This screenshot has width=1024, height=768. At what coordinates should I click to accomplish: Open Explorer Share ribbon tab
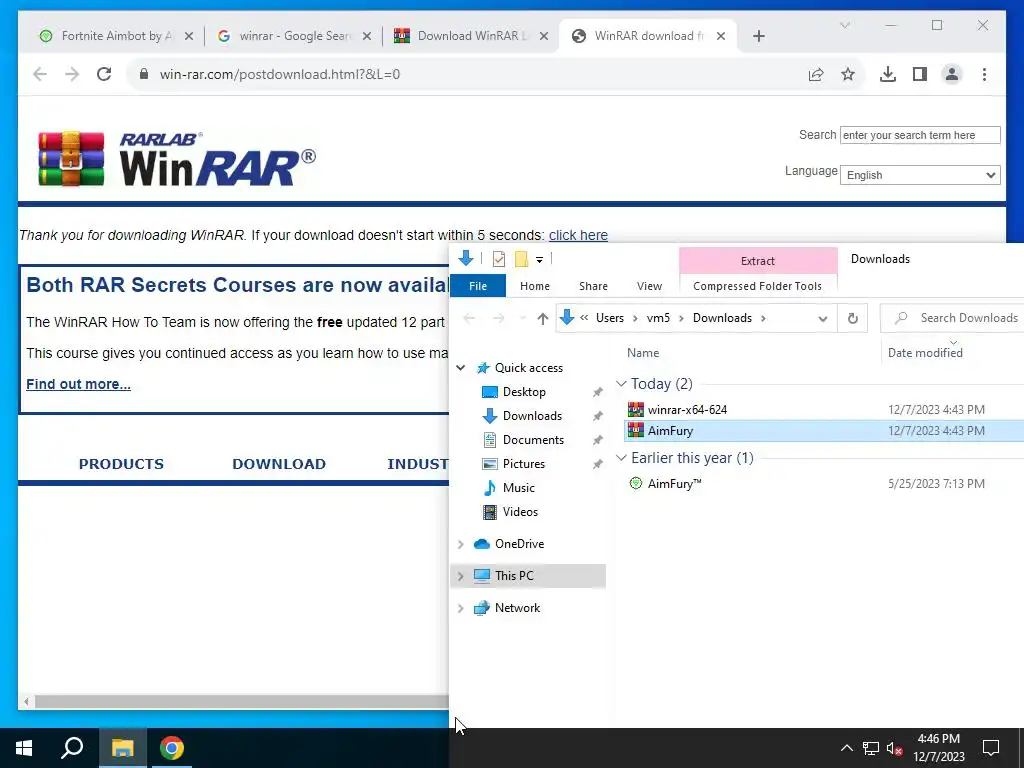[x=593, y=286]
